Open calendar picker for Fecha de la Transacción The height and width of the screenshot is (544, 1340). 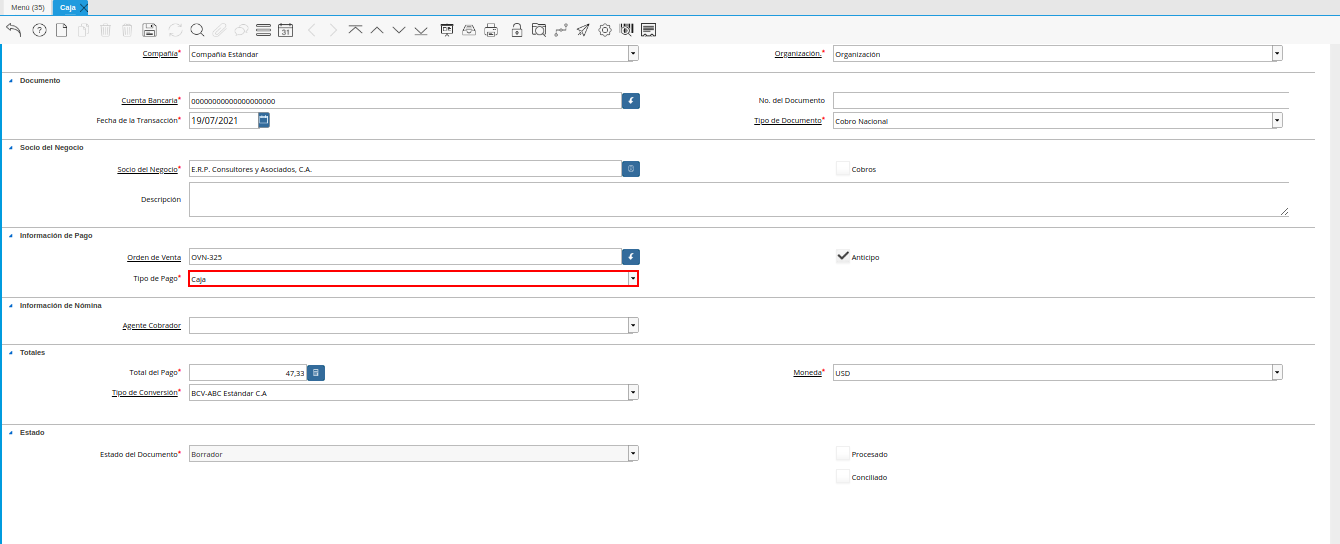(264, 120)
